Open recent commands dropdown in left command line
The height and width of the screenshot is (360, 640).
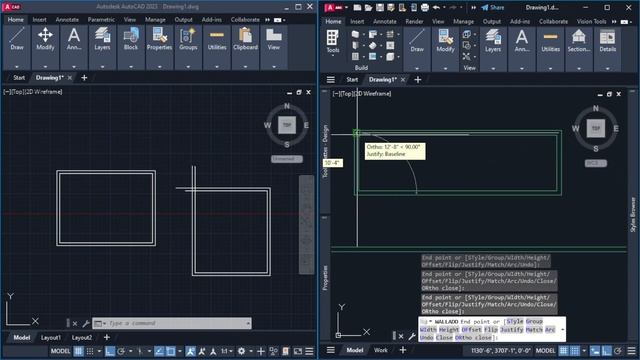(x=99, y=323)
